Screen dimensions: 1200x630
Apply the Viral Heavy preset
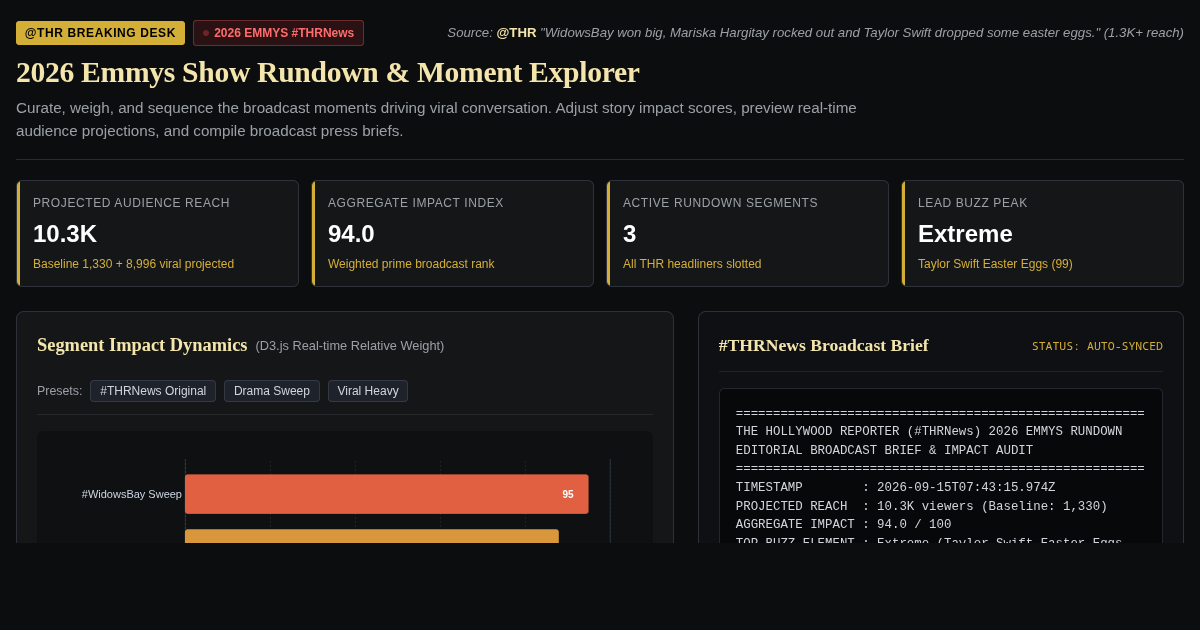[x=368, y=391]
